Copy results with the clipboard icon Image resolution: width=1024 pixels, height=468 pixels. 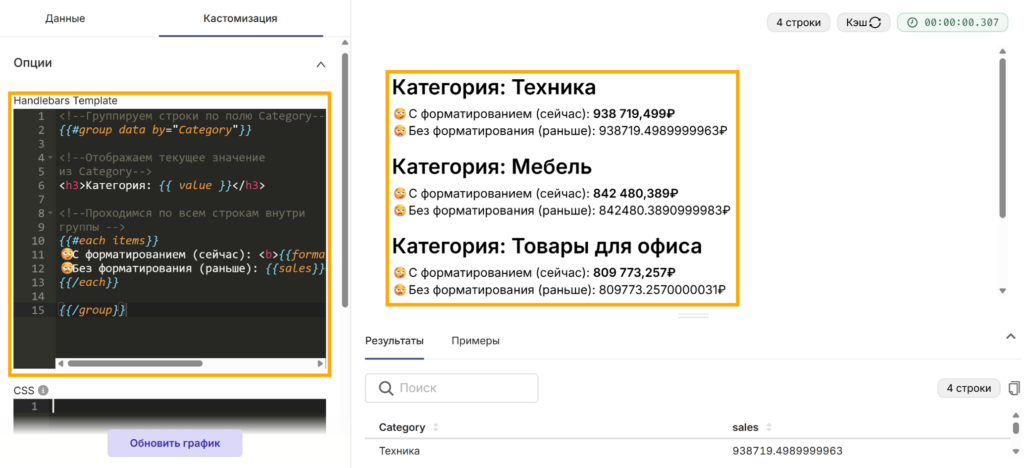point(1014,388)
